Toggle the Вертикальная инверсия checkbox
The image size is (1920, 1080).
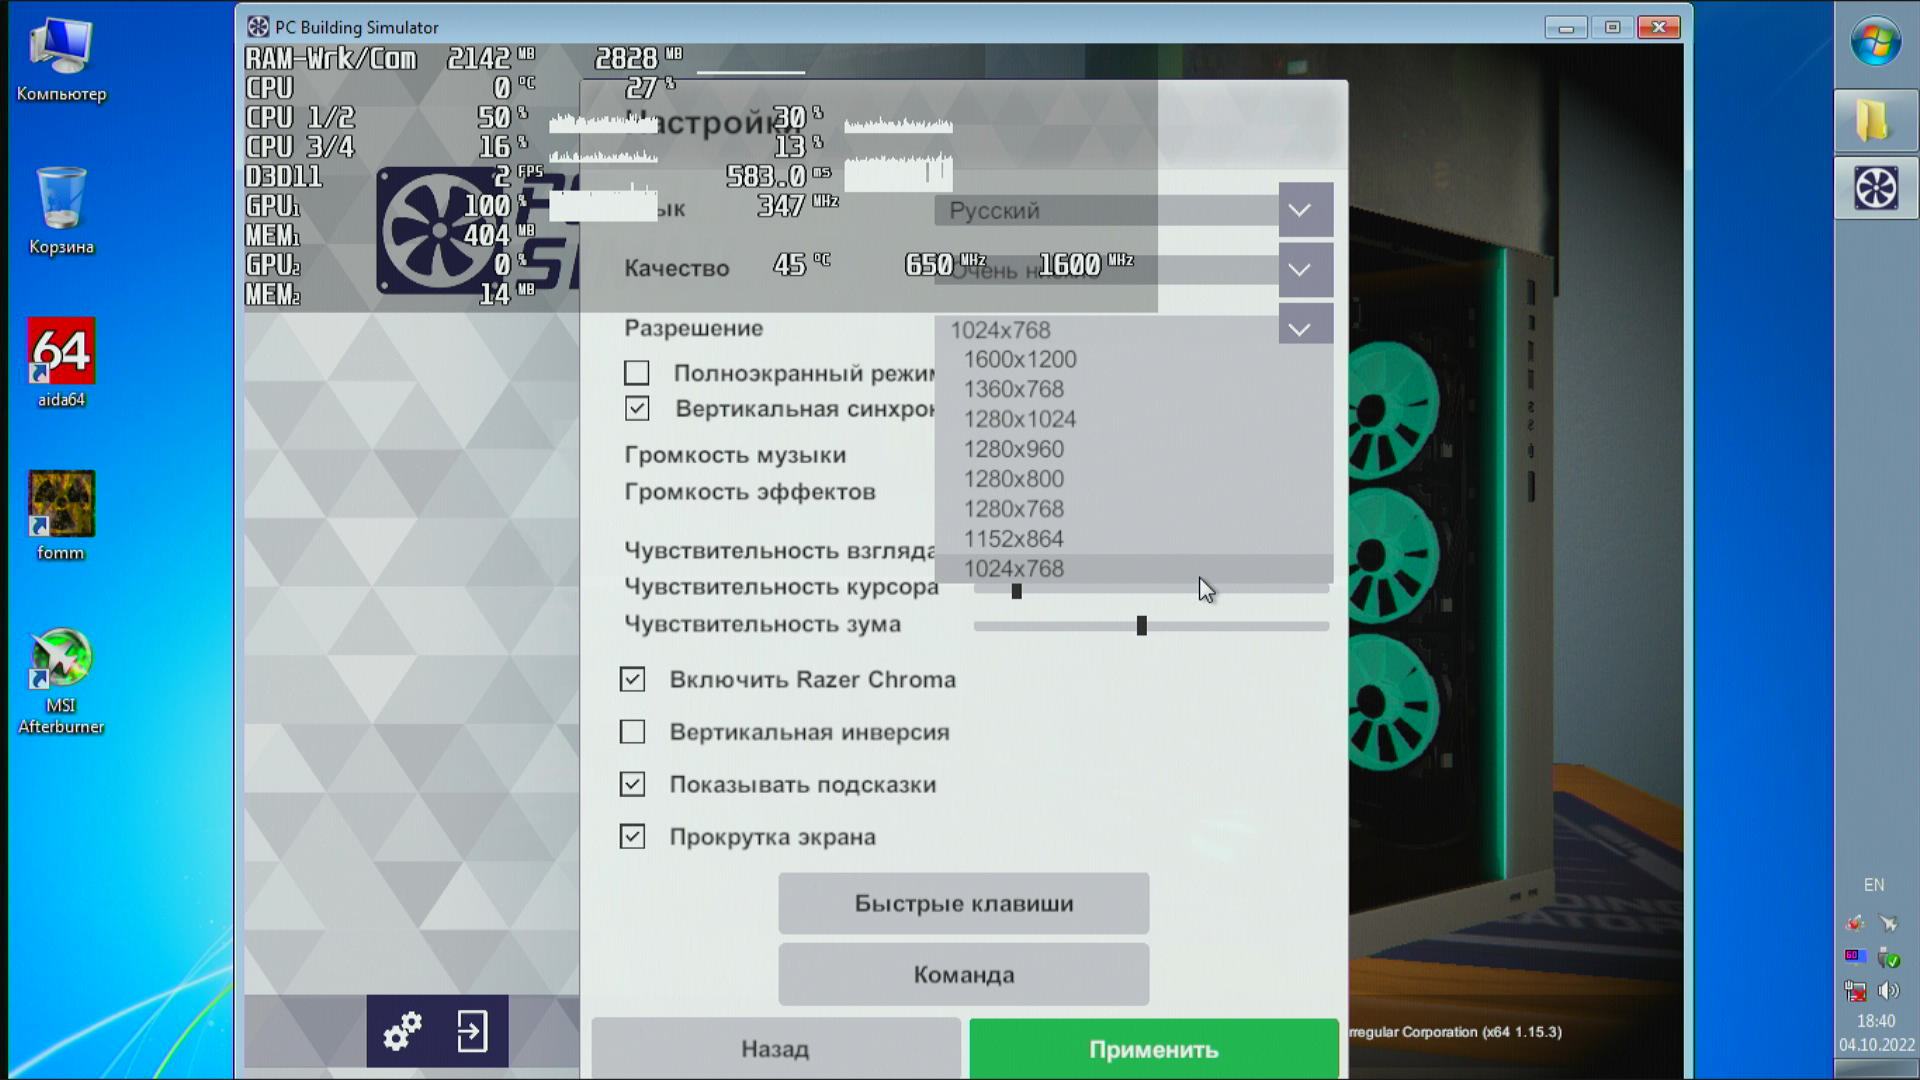coord(632,732)
